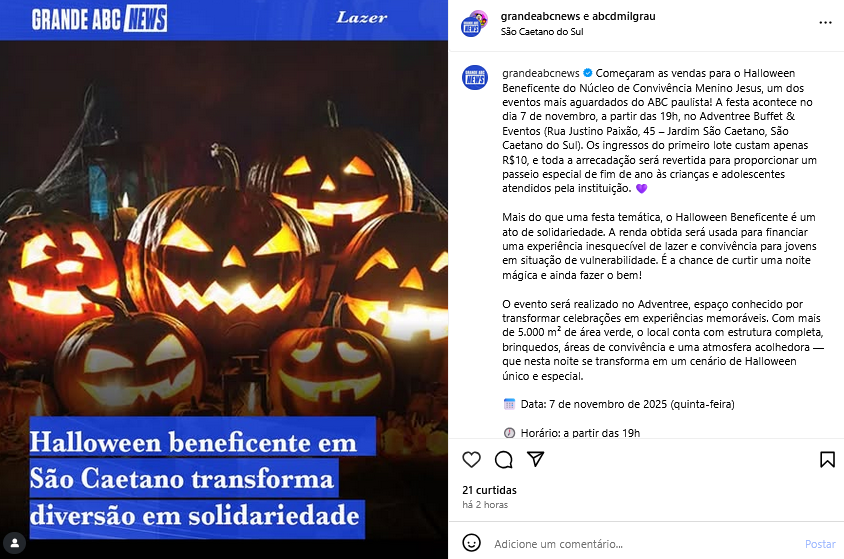View the list of 21 curtidas

(x=489, y=490)
